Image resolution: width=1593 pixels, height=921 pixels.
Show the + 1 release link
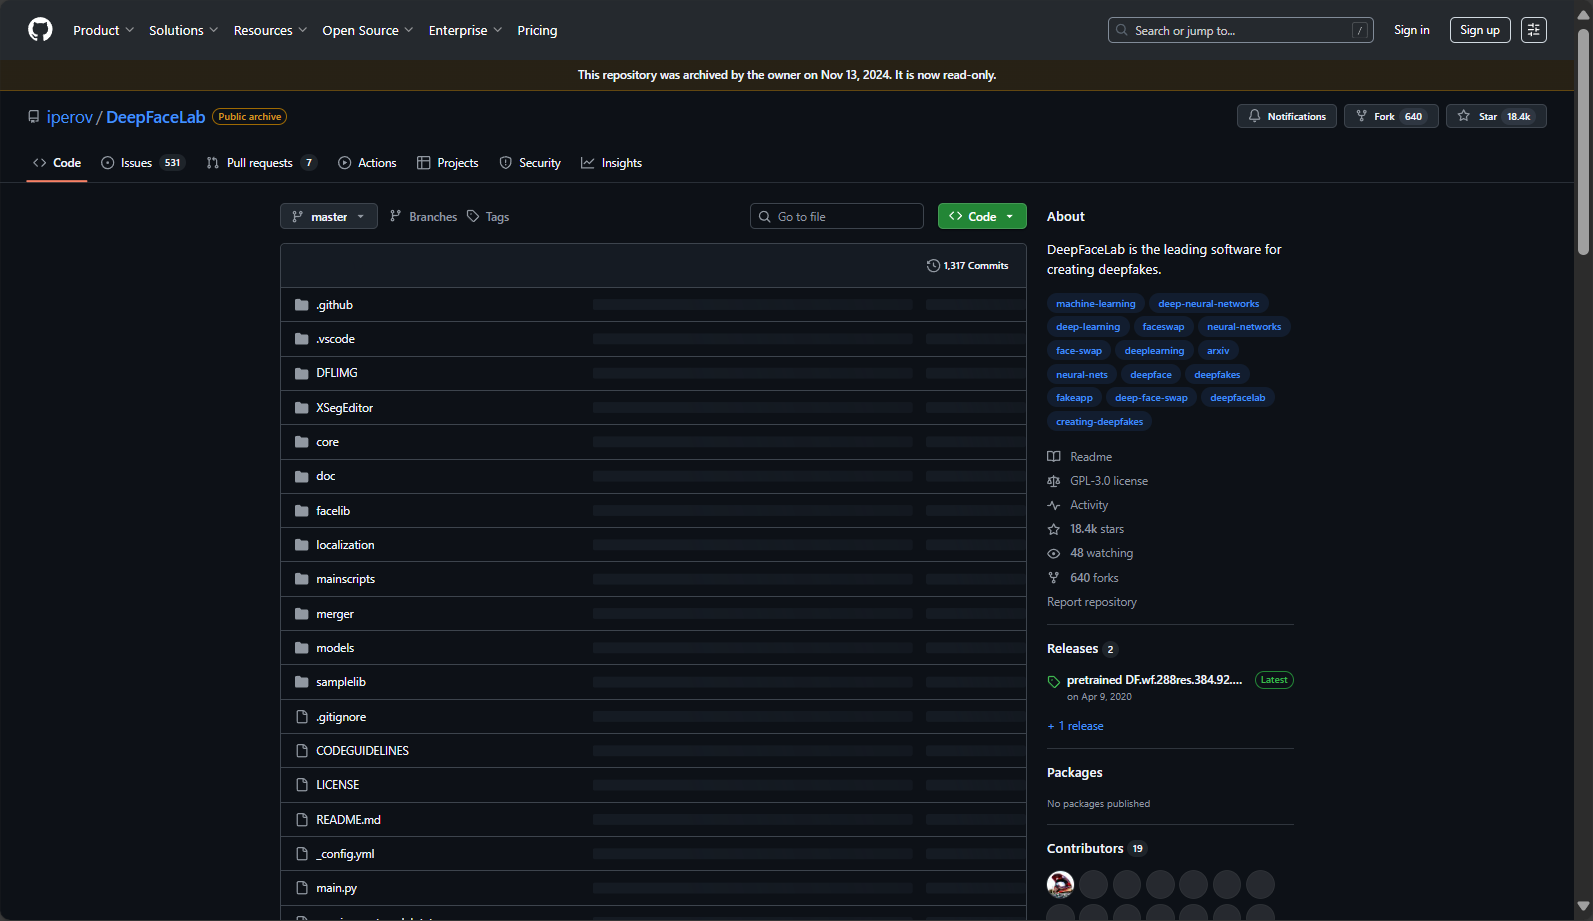[1075, 726]
